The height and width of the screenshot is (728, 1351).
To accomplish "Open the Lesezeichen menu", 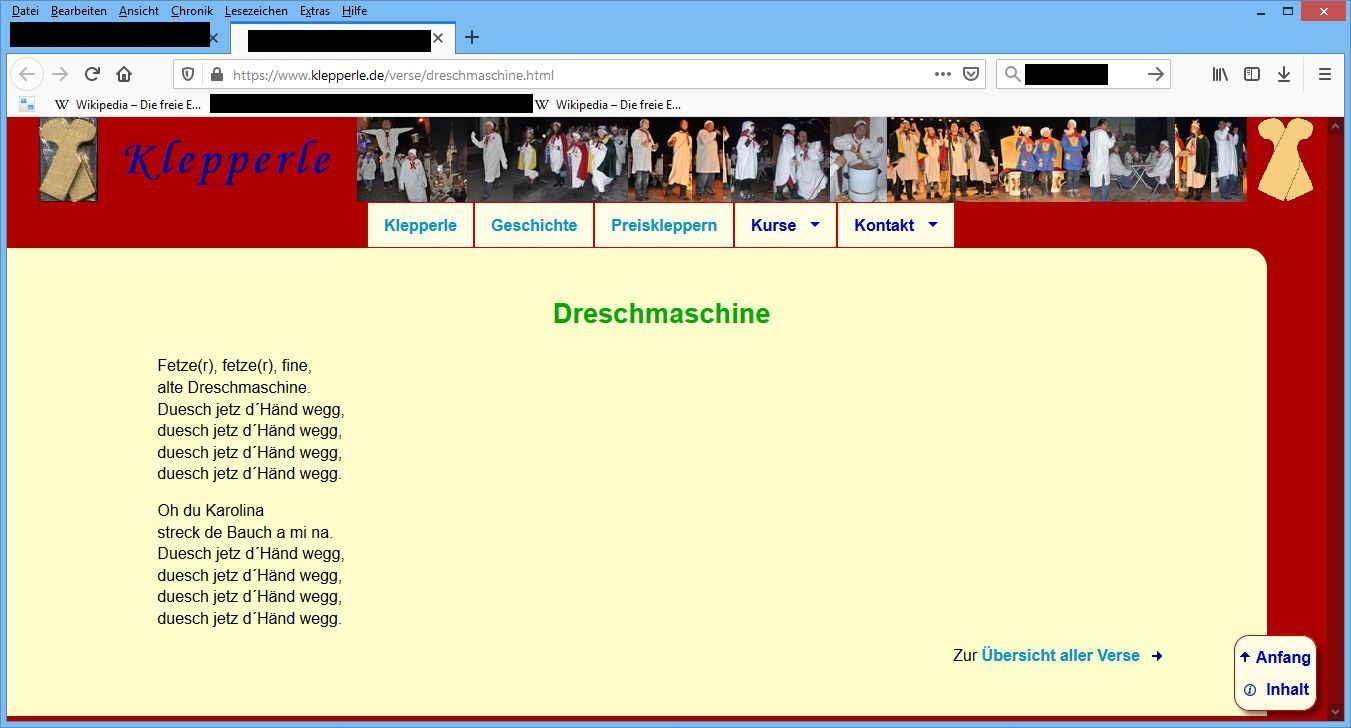I will (256, 11).
